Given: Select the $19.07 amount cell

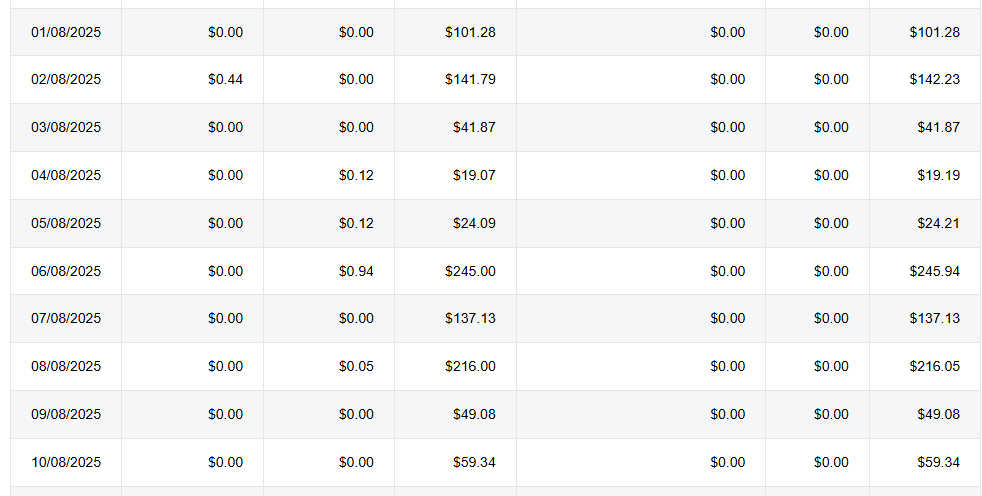Looking at the screenshot, I should point(474,175).
